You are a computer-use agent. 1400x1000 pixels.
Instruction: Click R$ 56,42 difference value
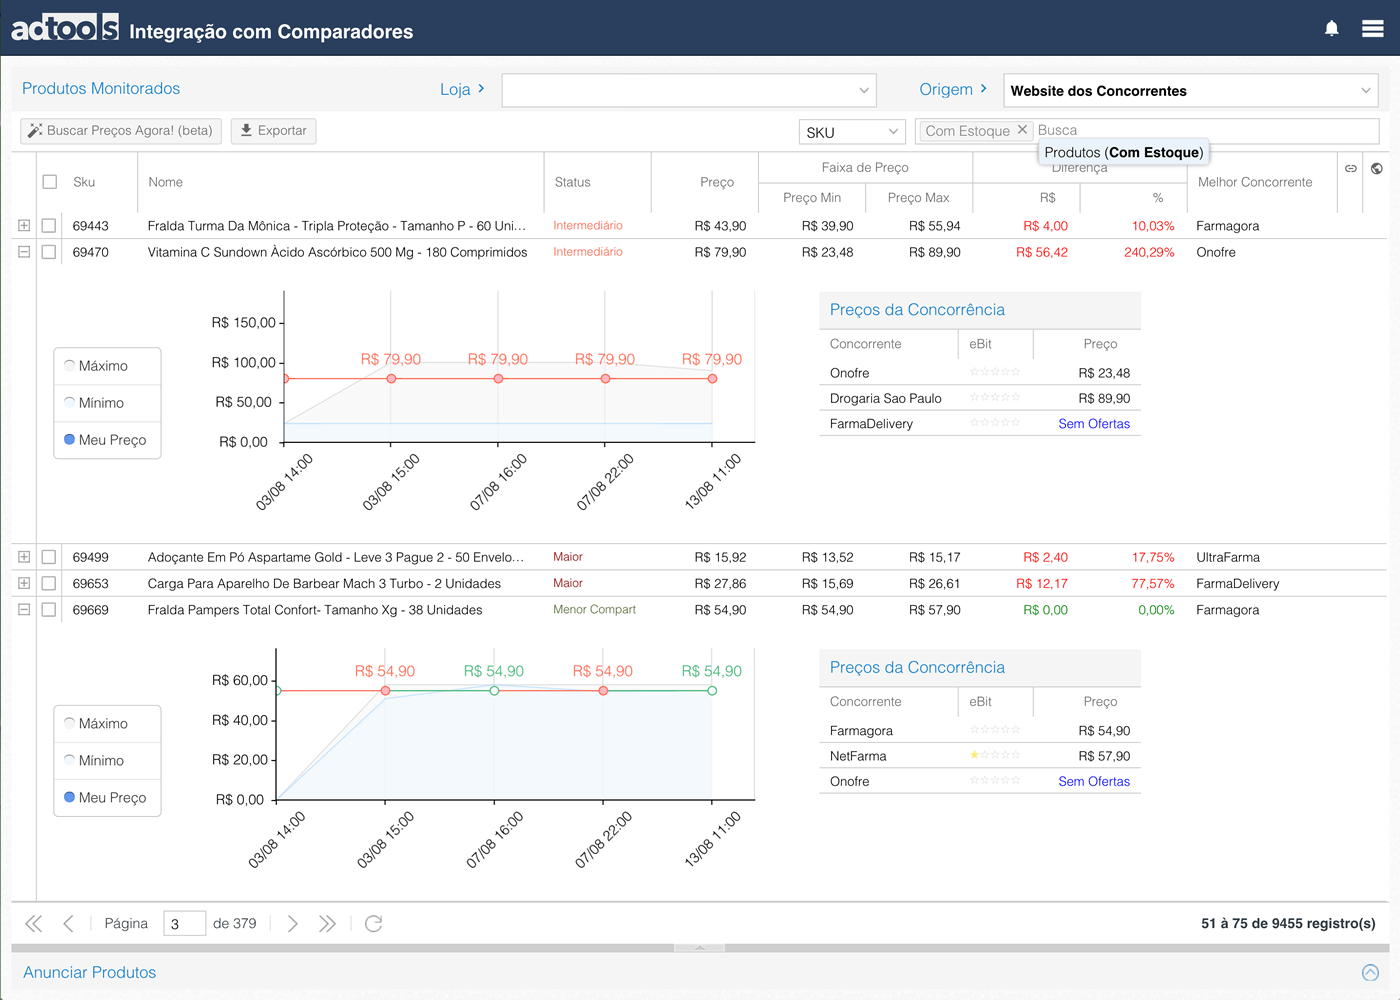pyautogui.click(x=1042, y=252)
